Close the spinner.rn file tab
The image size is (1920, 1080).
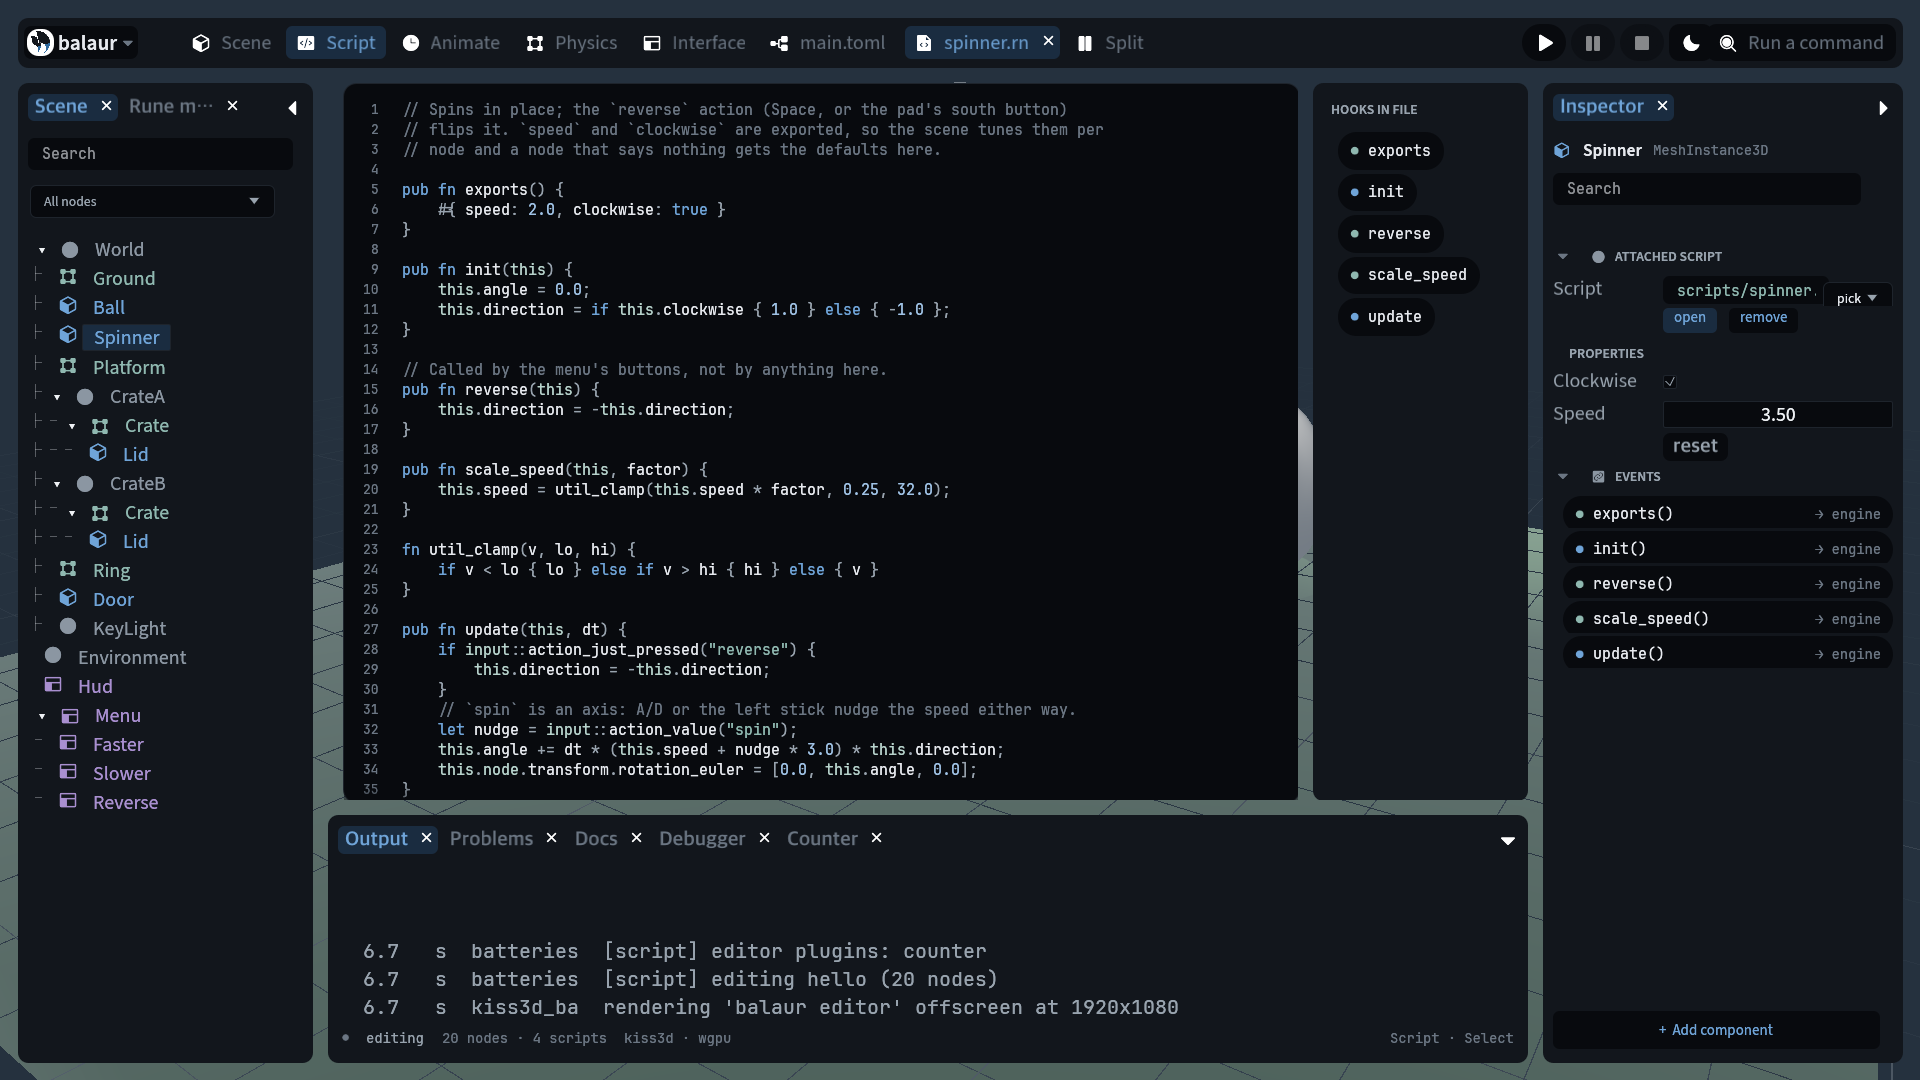pos(1048,41)
